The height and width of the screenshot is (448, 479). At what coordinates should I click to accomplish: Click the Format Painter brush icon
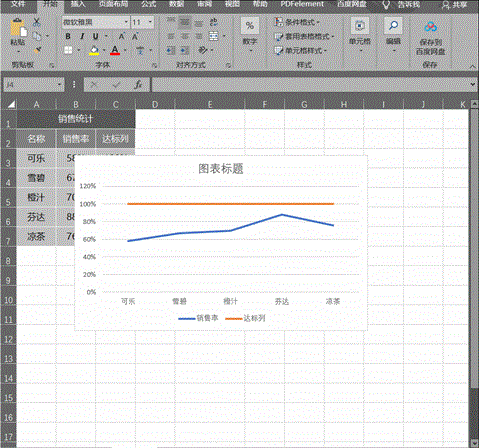37,50
